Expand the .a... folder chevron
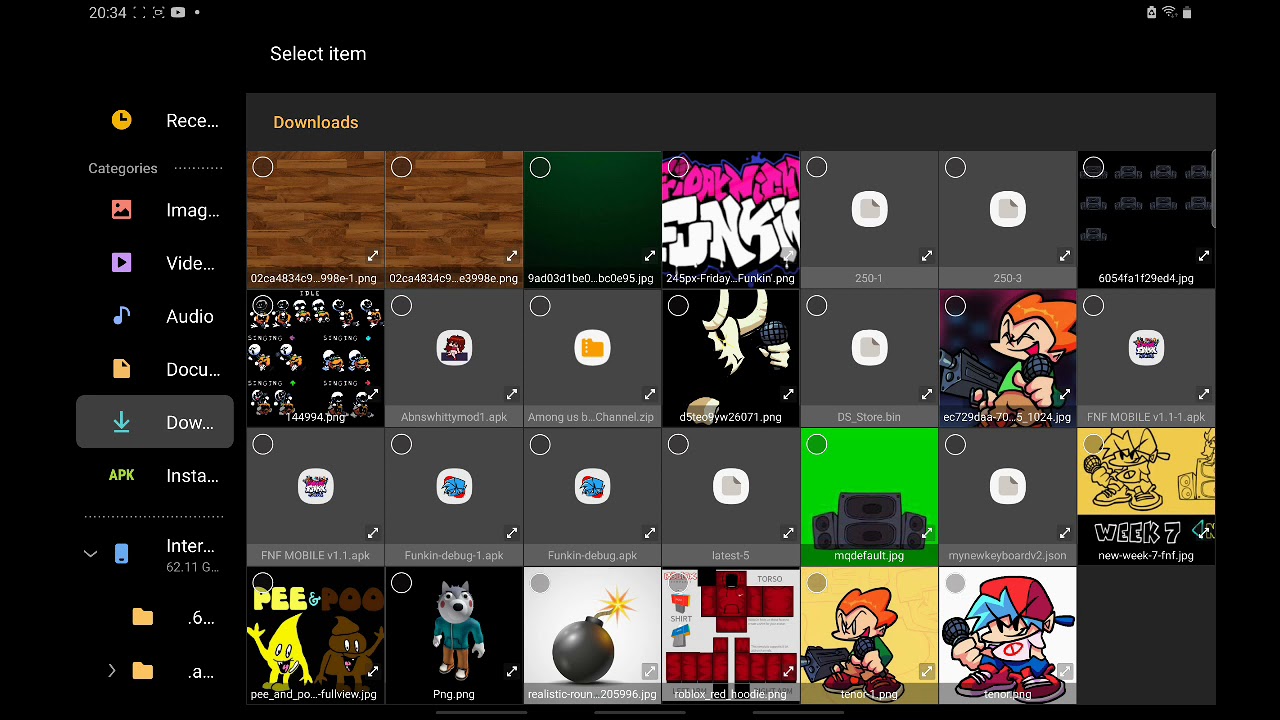This screenshot has height=720, width=1280. pos(111,671)
